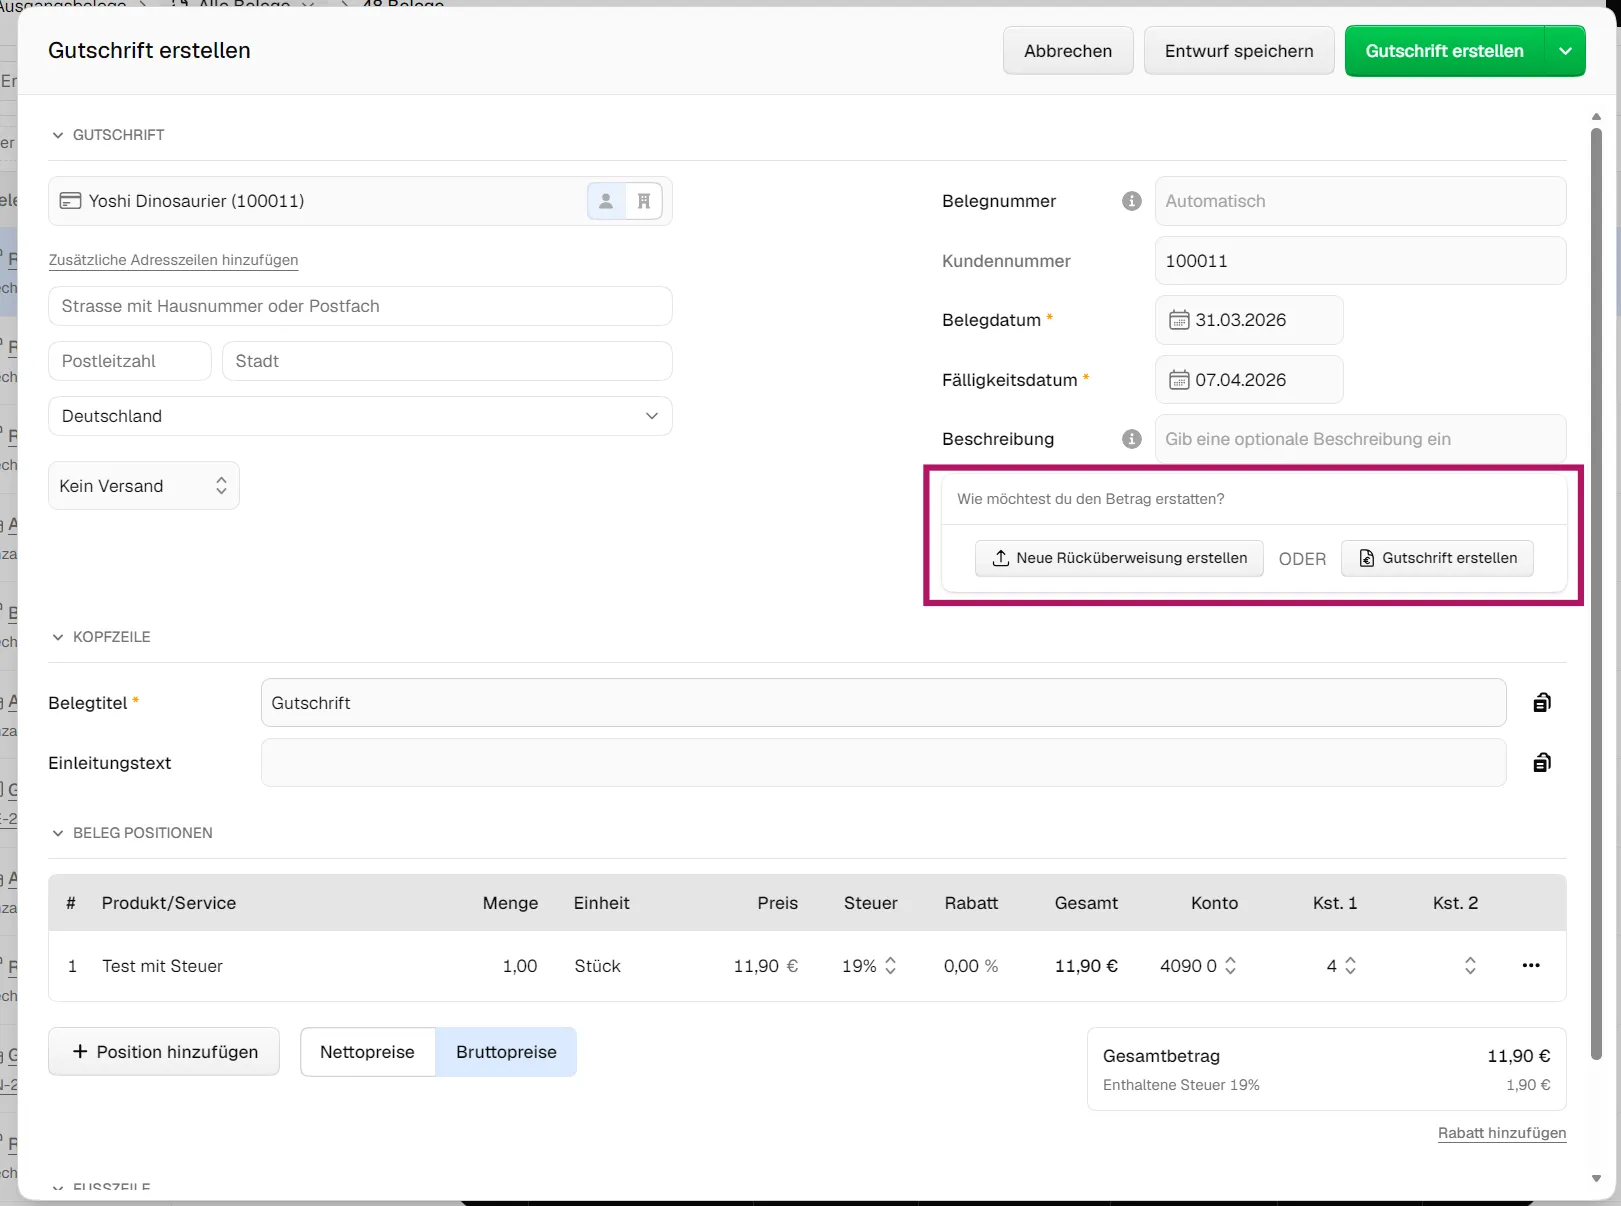Select the person contact type icon
The height and width of the screenshot is (1206, 1621).
[606, 201]
